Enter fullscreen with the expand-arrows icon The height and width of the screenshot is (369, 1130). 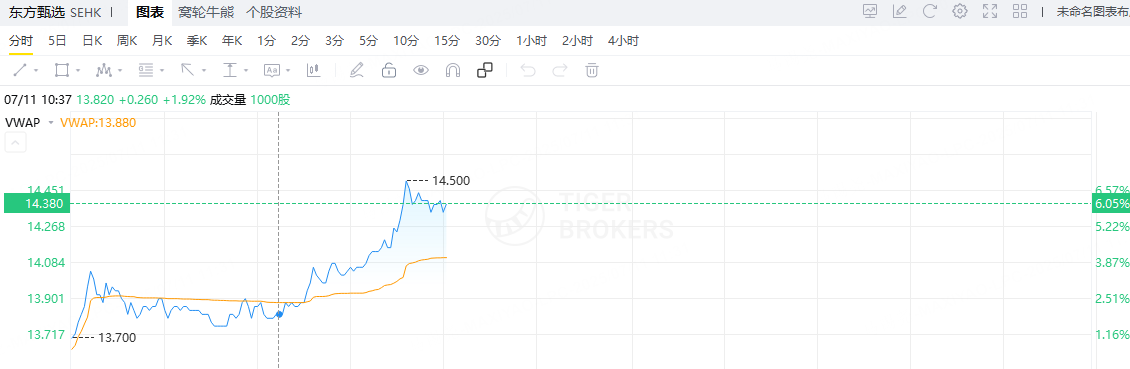coord(989,11)
